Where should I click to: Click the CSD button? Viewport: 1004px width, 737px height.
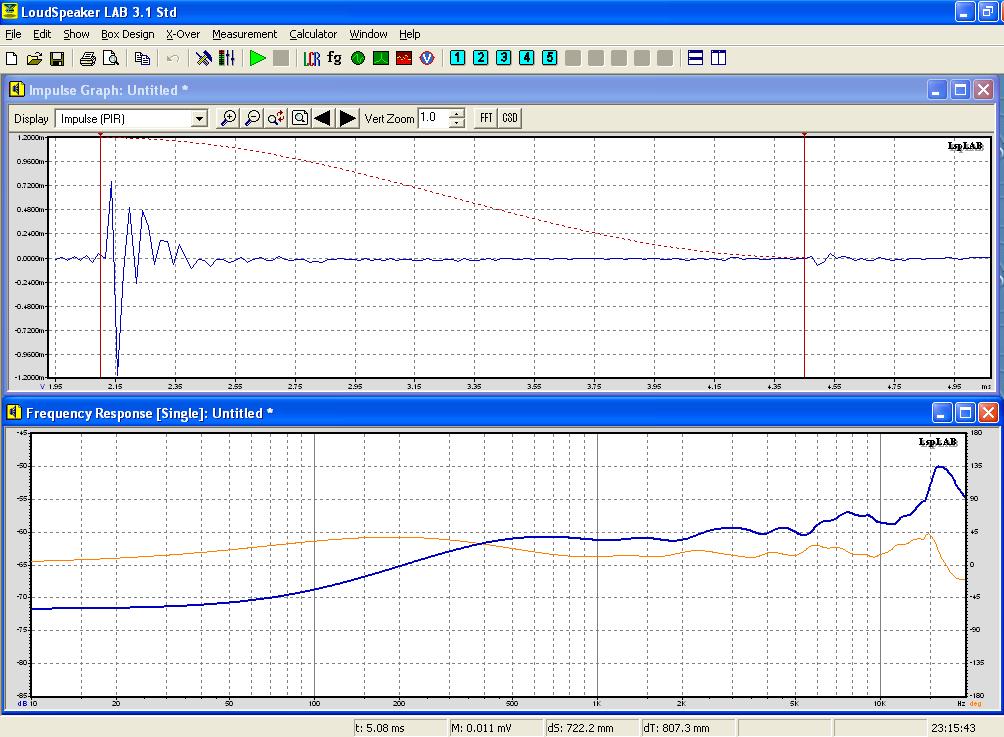(510, 118)
